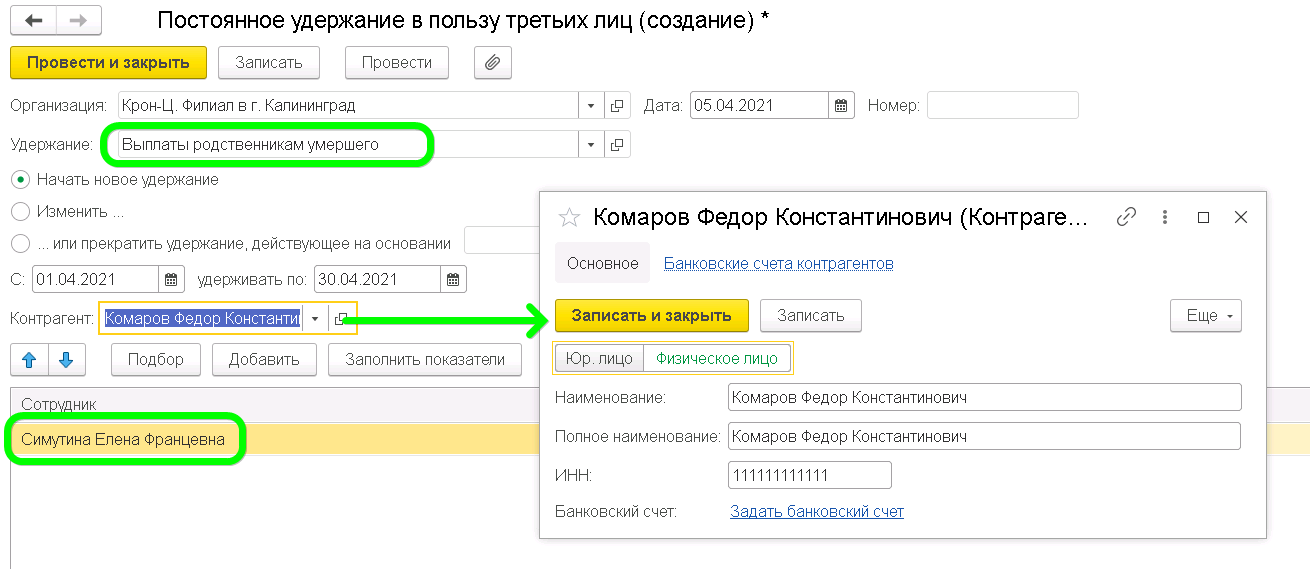Expand the Организация dropdown list
1310x569 pixels.
tap(590, 105)
